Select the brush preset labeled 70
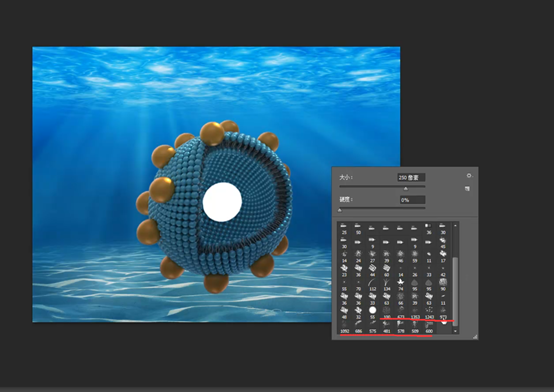Screen dimensions: 554x392 tap(358, 285)
